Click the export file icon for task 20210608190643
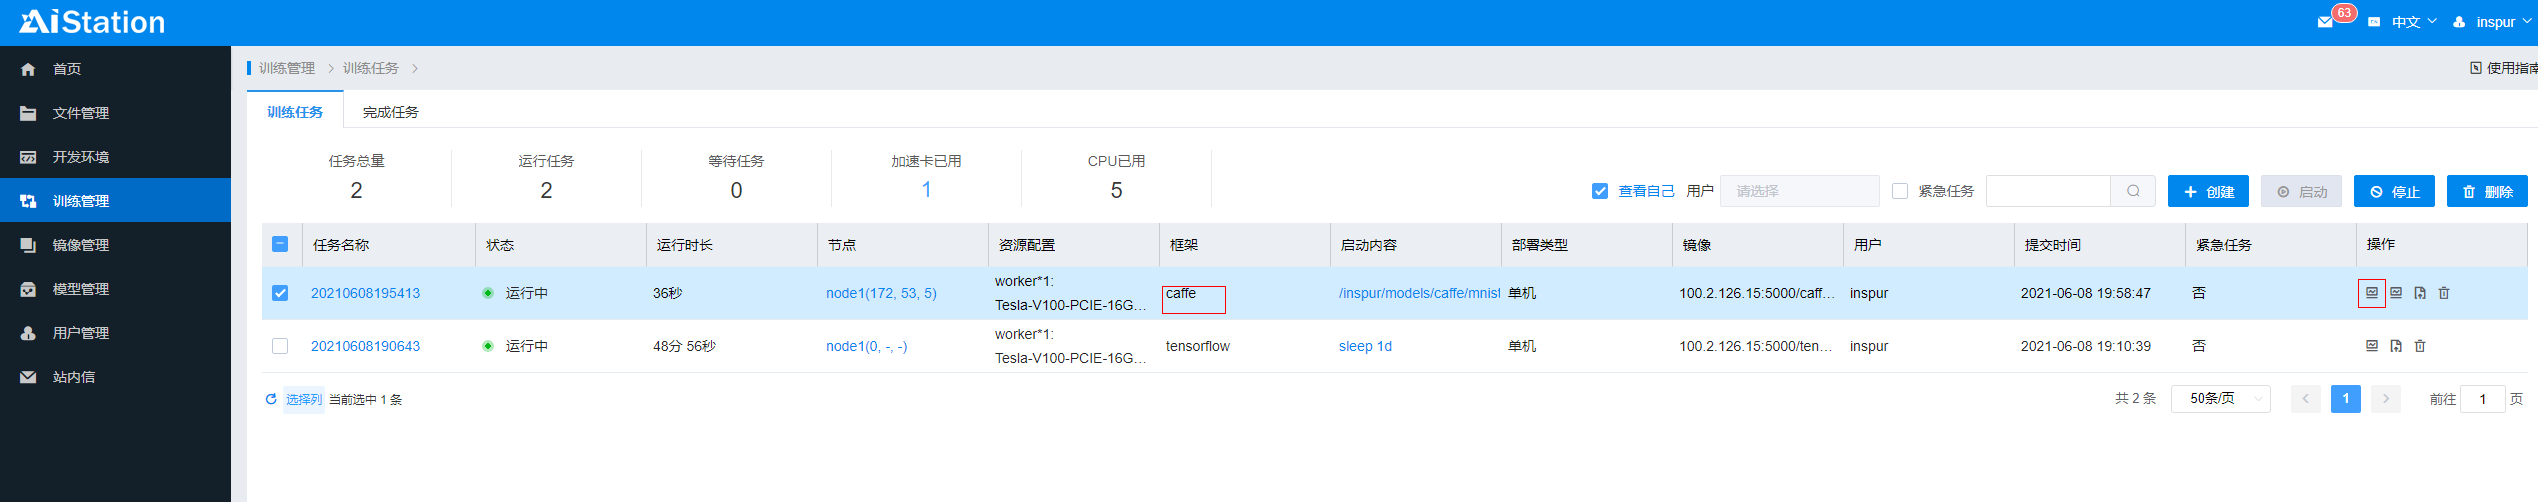 2396,346
